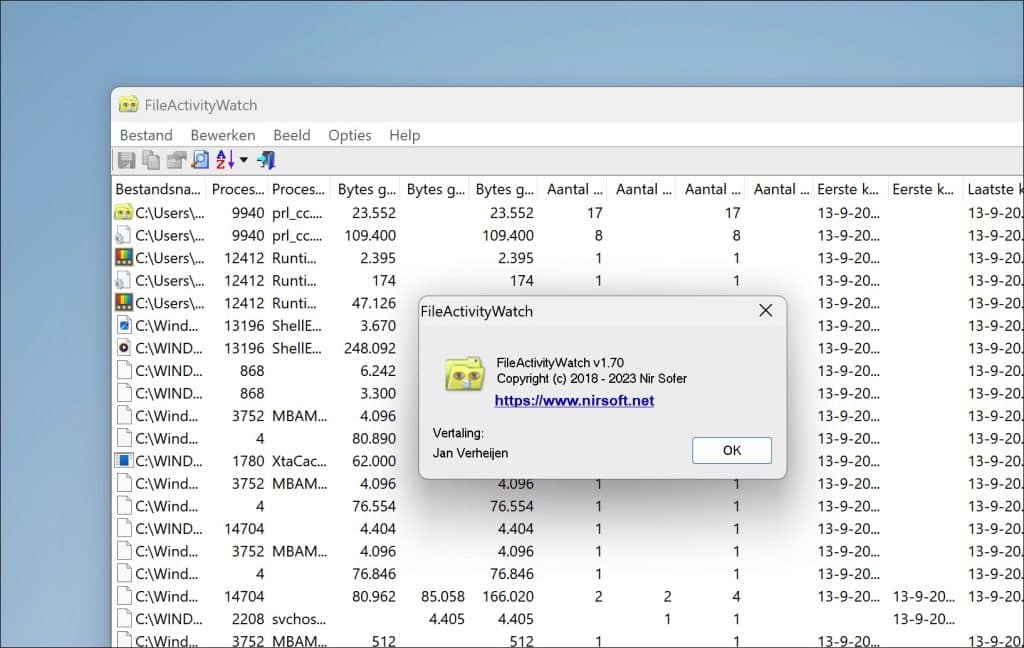The height and width of the screenshot is (648, 1024).
Task: Click the Save toolbar icon
Action: click(x=126, y=160)
